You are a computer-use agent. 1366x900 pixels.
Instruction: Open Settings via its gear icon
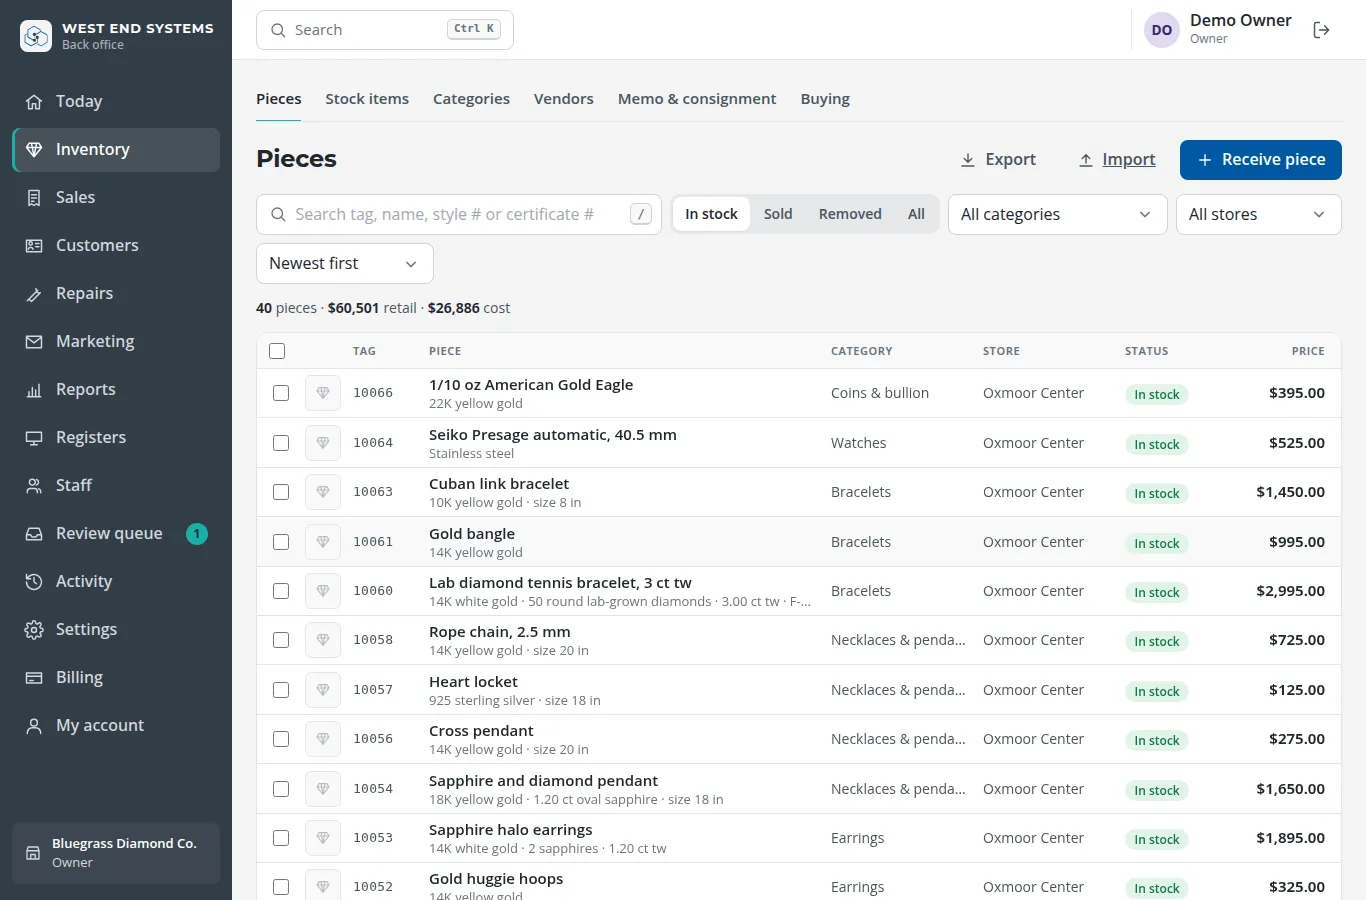tap(34, 630)
